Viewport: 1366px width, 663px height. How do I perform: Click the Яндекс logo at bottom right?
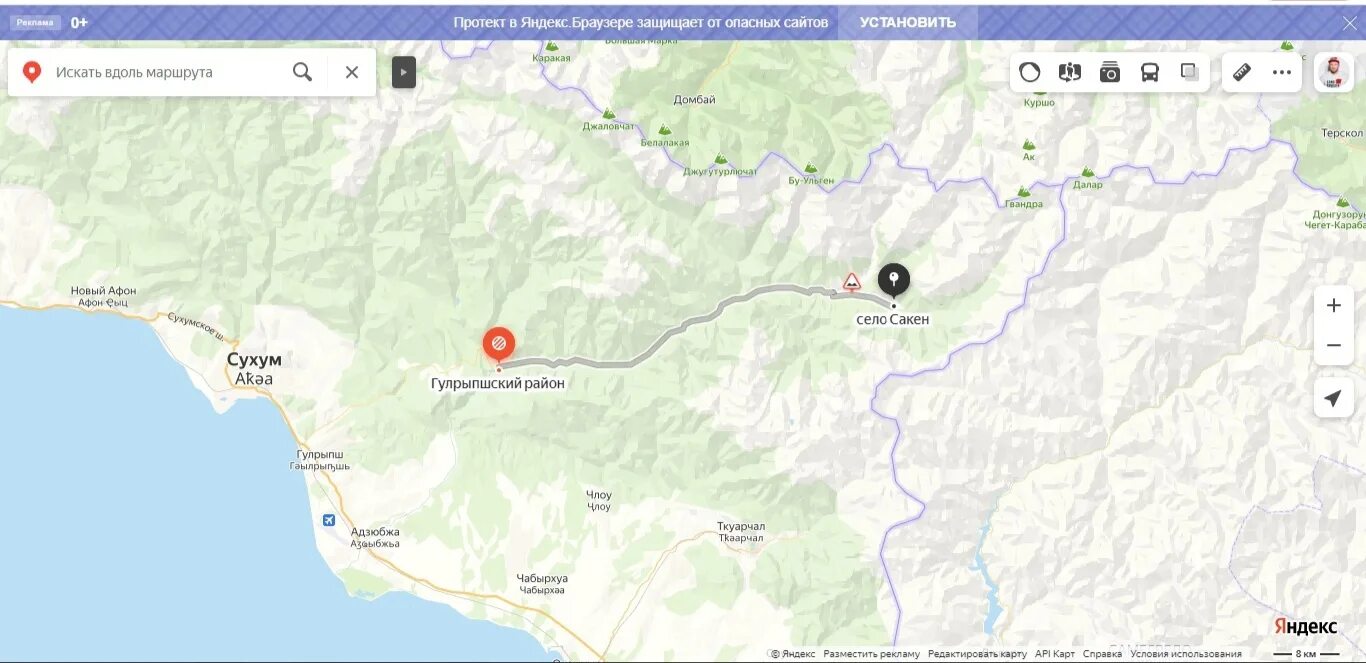coord(1305,626)
